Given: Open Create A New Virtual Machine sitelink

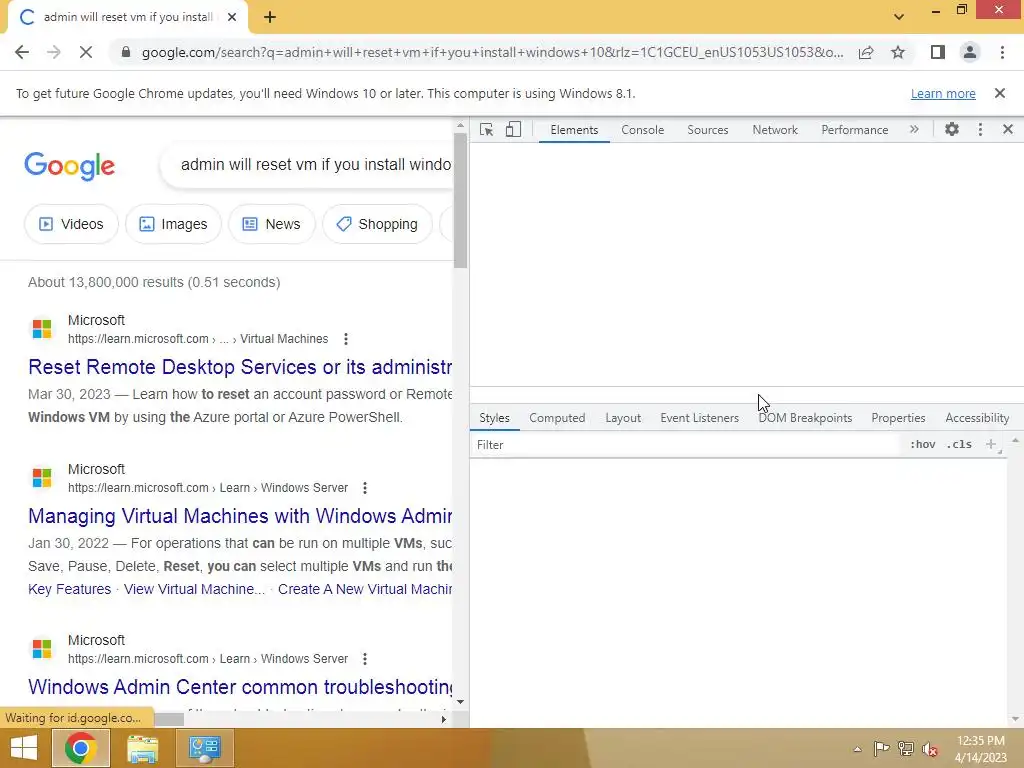Looking at the screenshot, I should pos(364,589).
